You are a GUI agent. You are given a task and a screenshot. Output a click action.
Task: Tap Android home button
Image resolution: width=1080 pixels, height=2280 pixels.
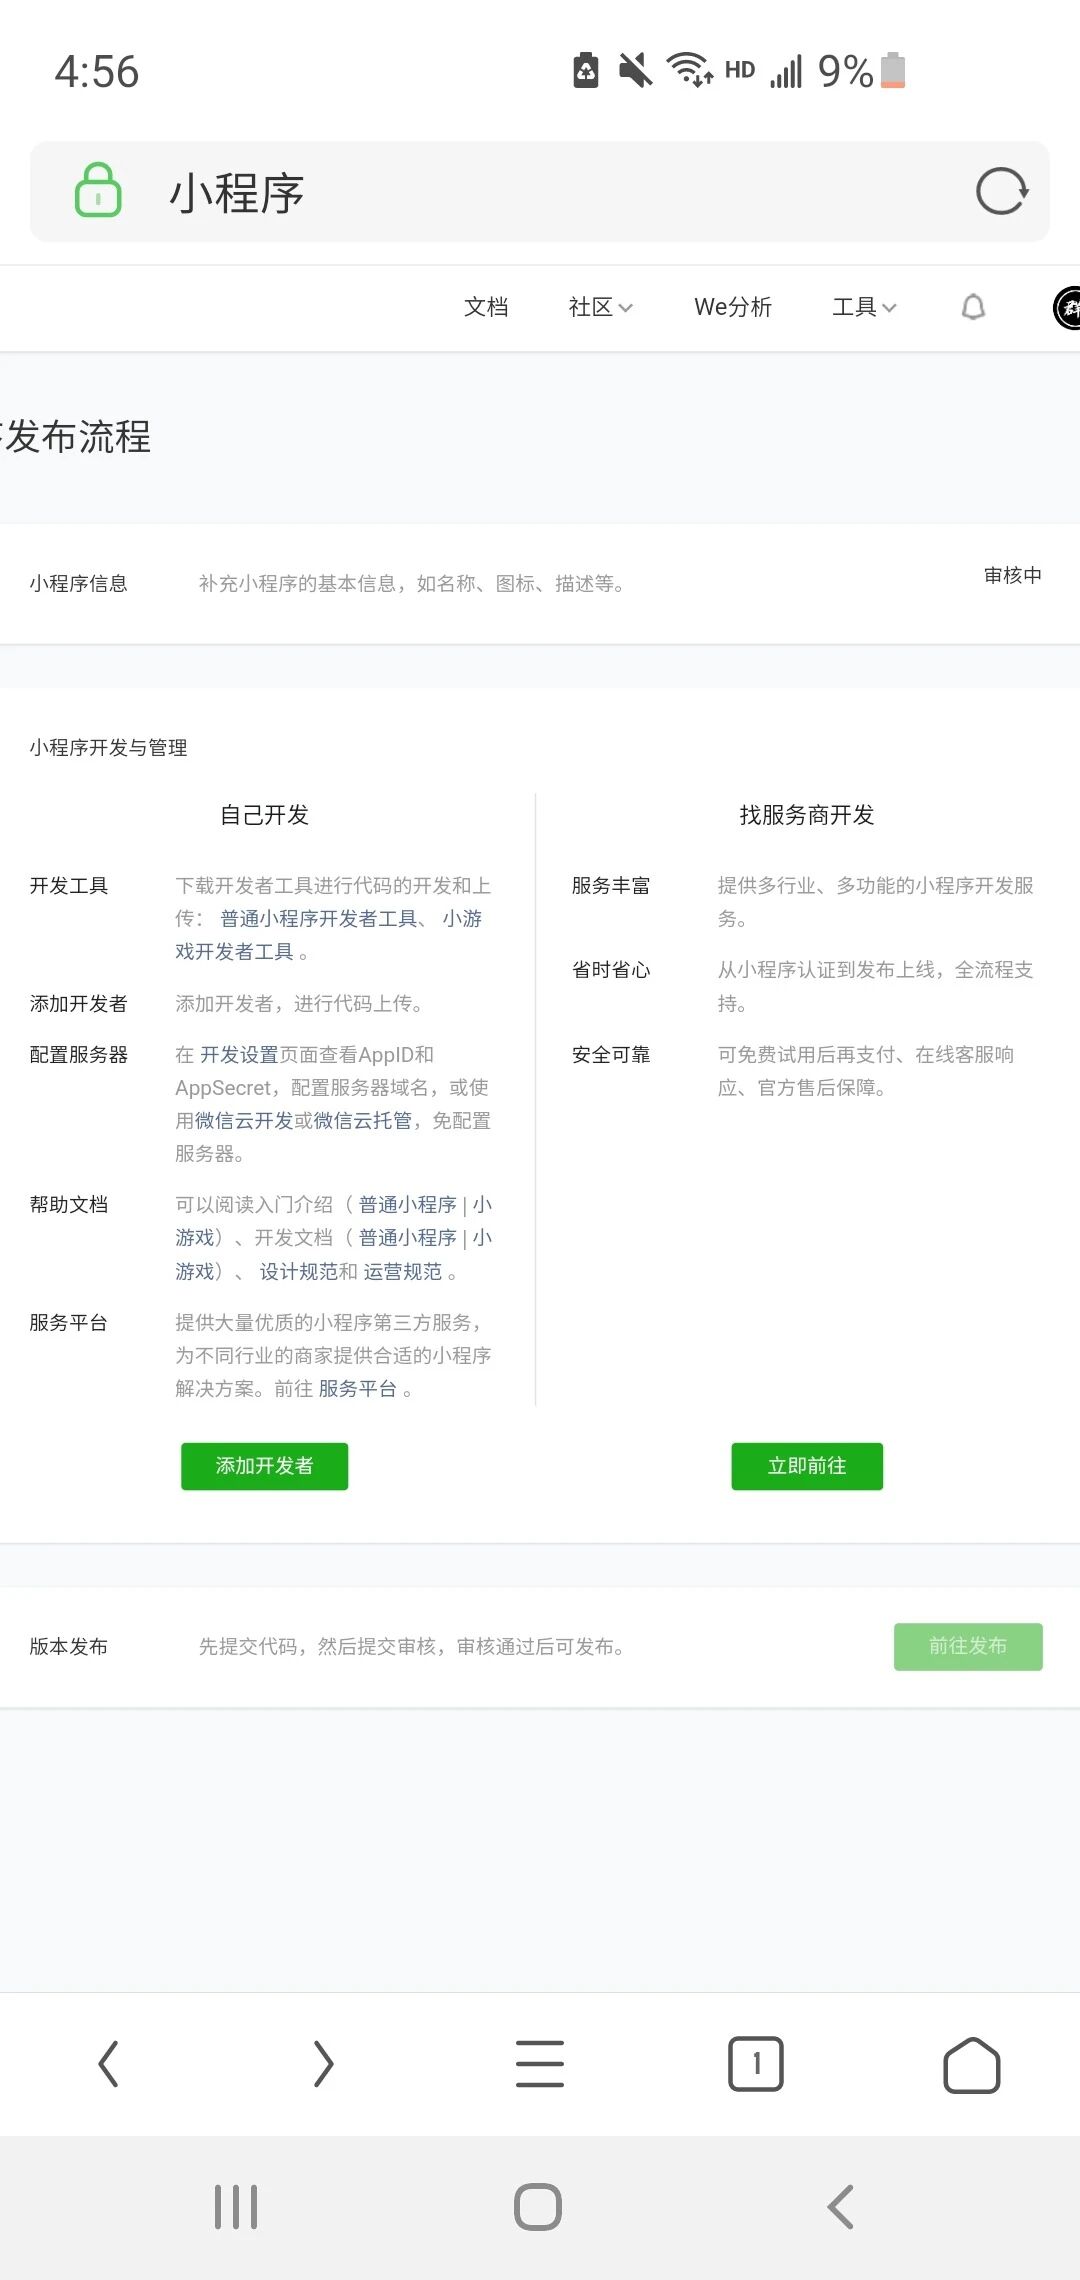tap(538, 2207)
